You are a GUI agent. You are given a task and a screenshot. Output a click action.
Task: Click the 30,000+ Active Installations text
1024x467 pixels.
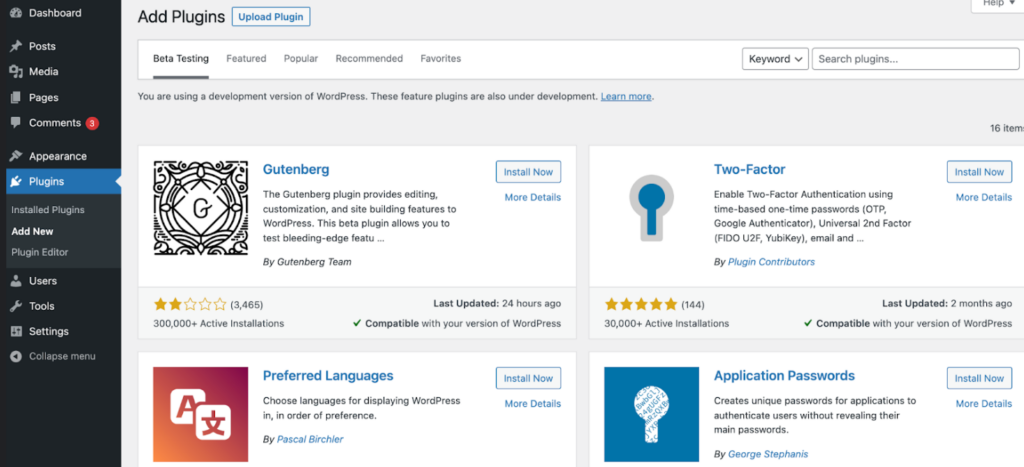[667, 323]
